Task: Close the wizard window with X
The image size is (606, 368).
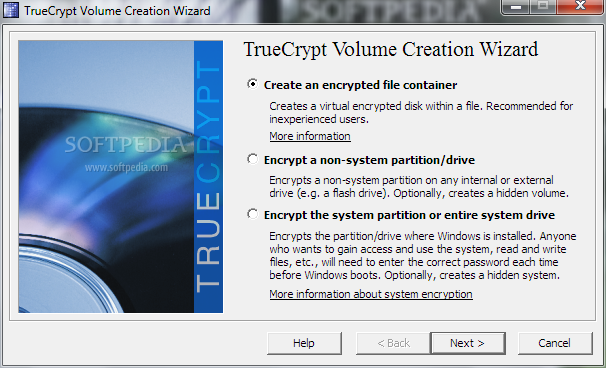Action: (580, 6)
